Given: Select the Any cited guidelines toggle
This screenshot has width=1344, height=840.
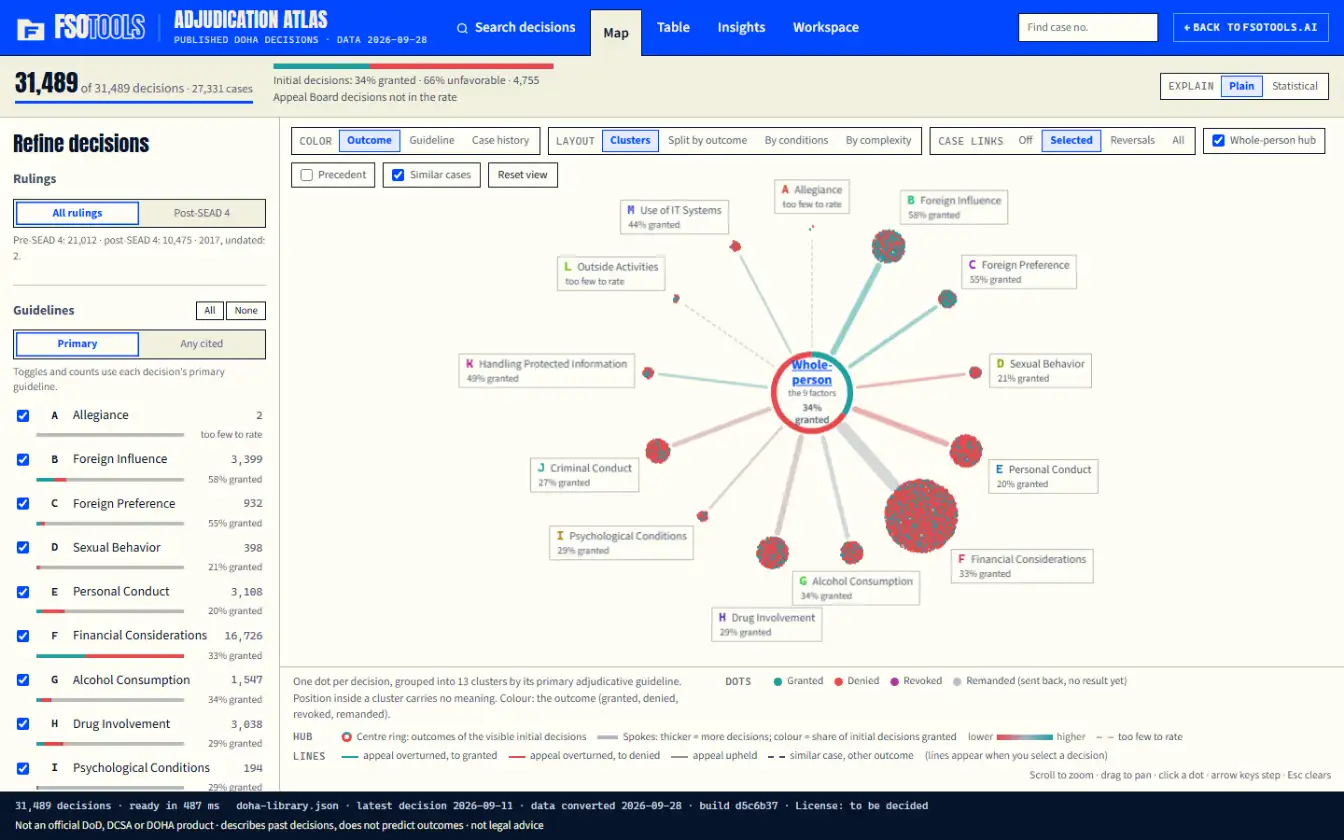Looking at the screenshot, I should point(202,344).
